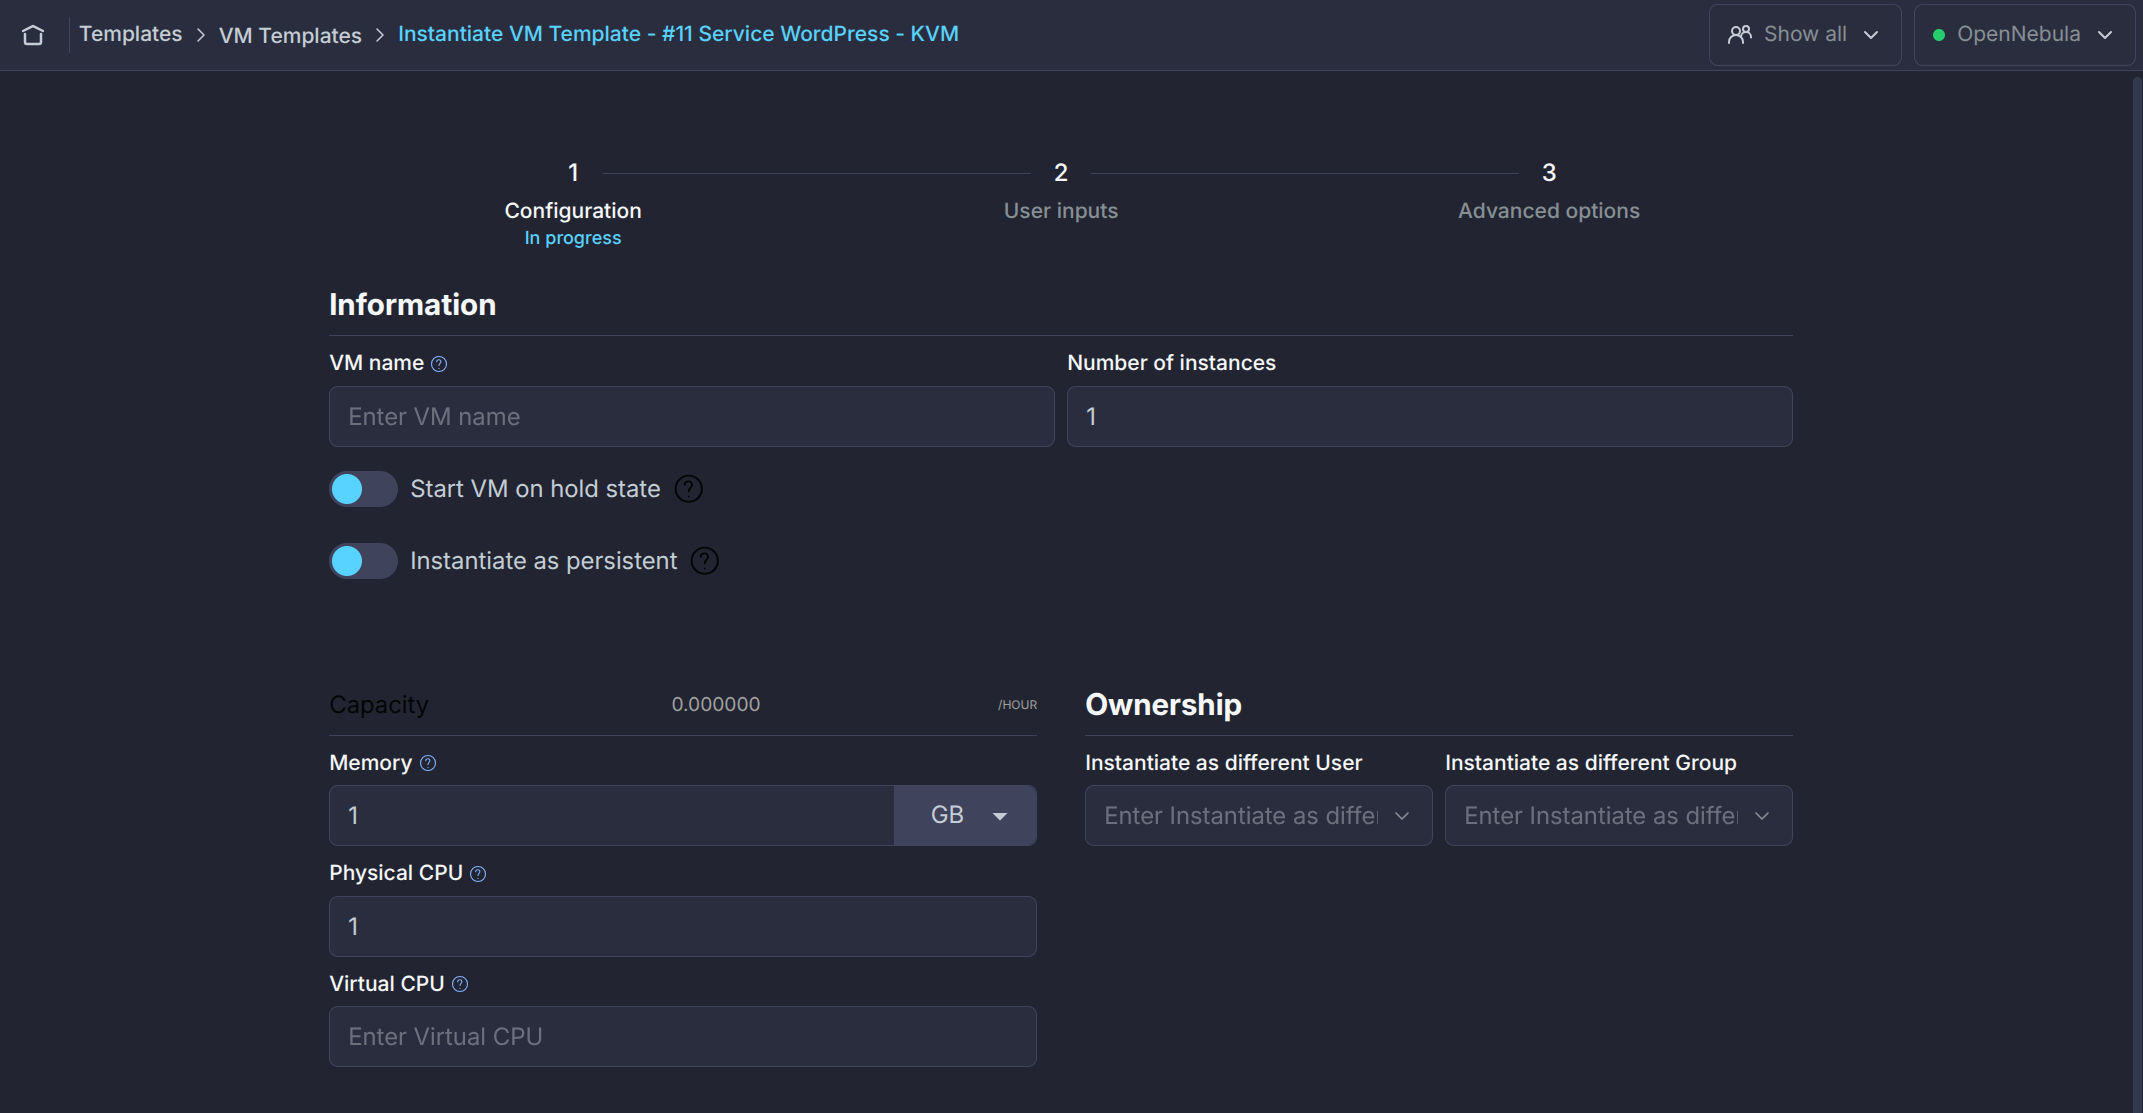Click the Ownership section heading

[1164, 705]
